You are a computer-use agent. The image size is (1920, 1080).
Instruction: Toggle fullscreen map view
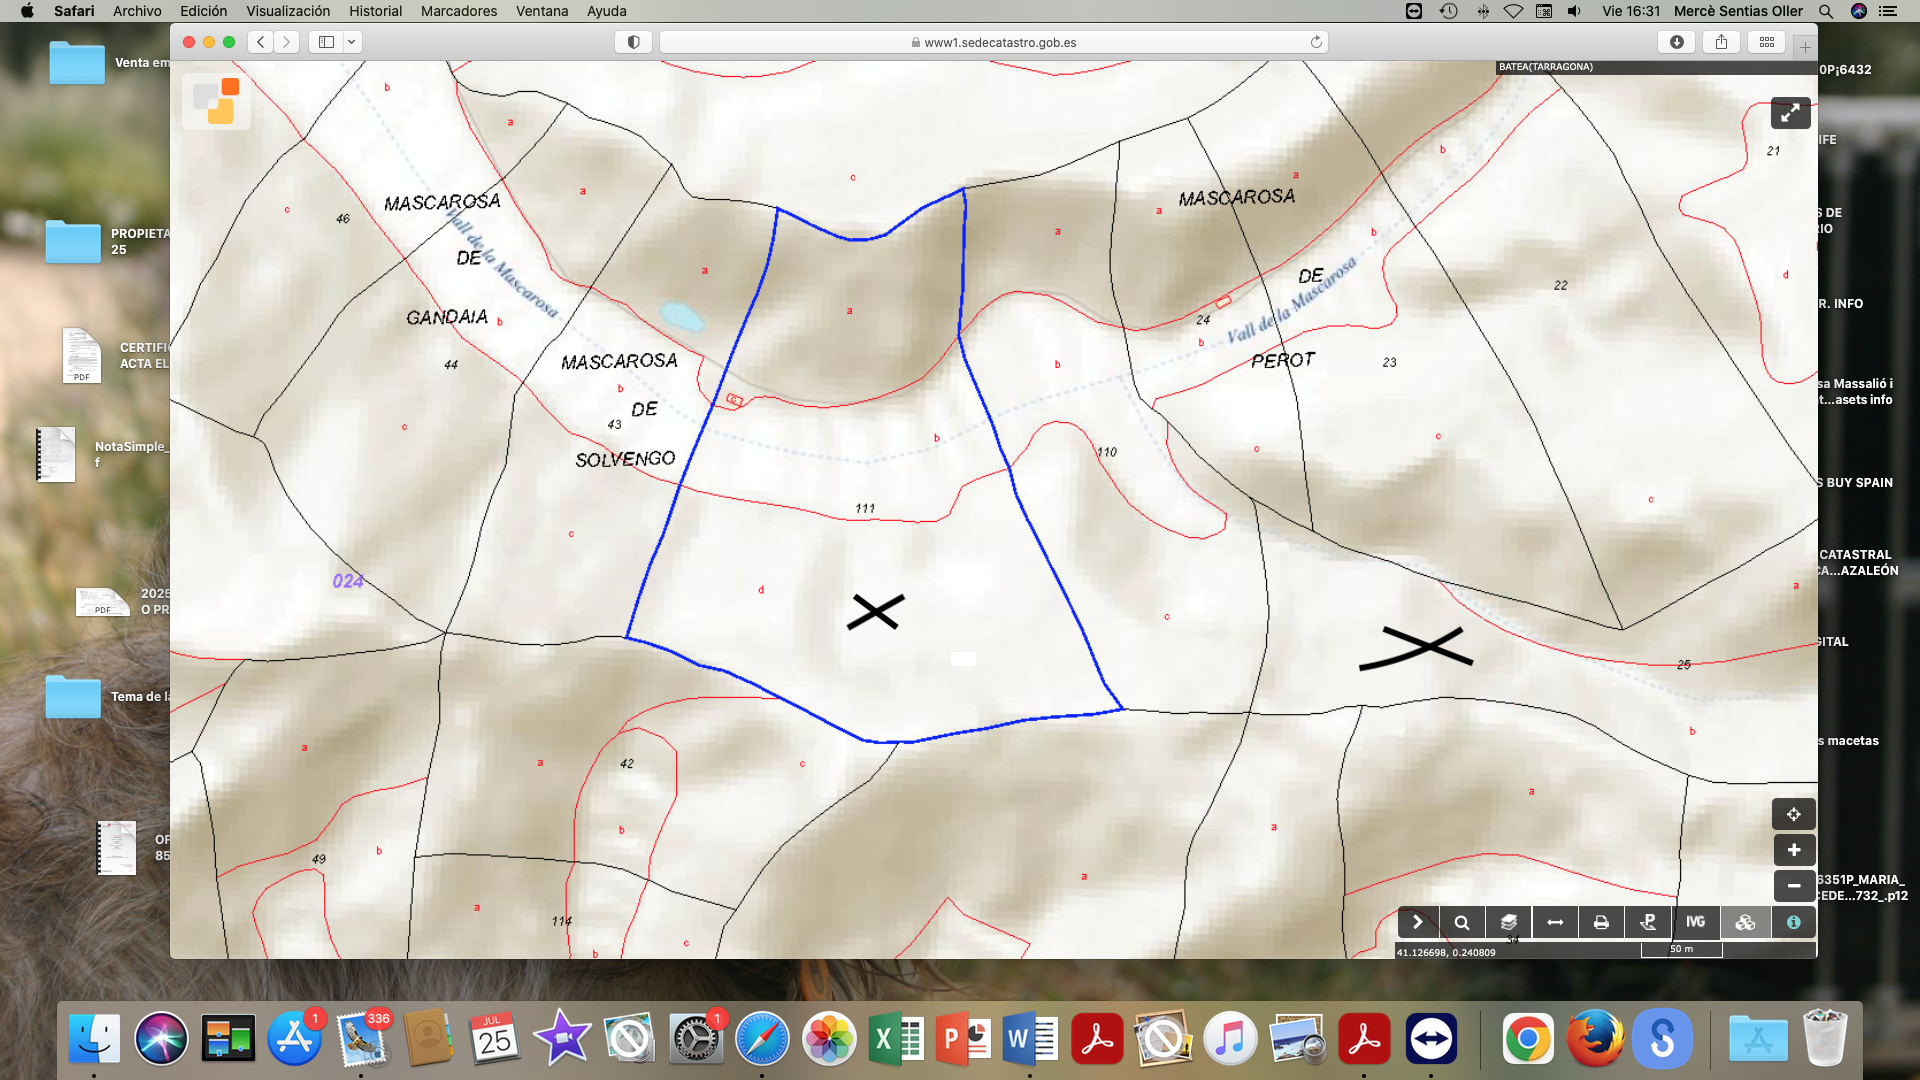click(1790, 113)
